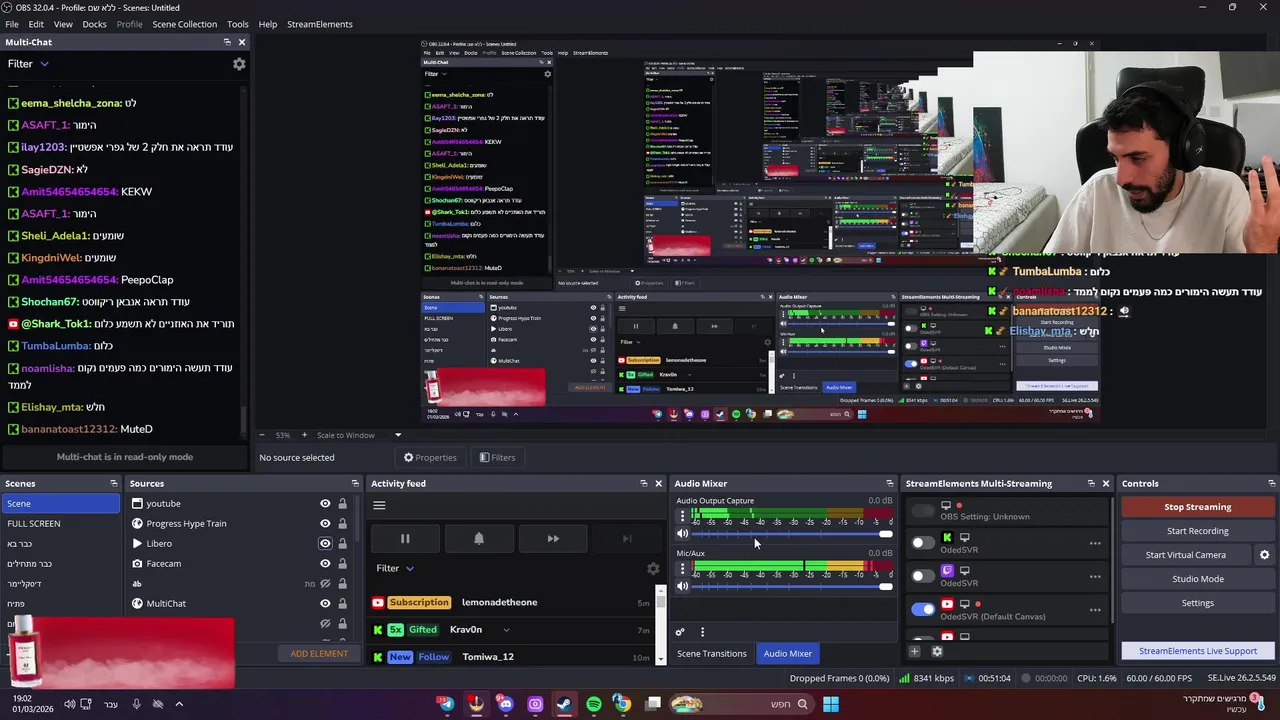Adjust the Audio Output Capture volume slider
Screen dimensions: 1280x720
(792, 534)
